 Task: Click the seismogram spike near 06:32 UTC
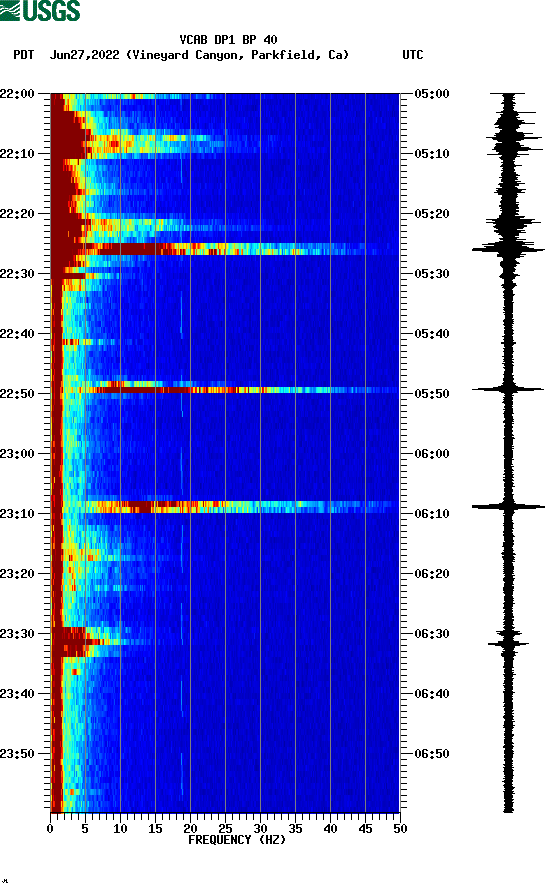point(508,643)
